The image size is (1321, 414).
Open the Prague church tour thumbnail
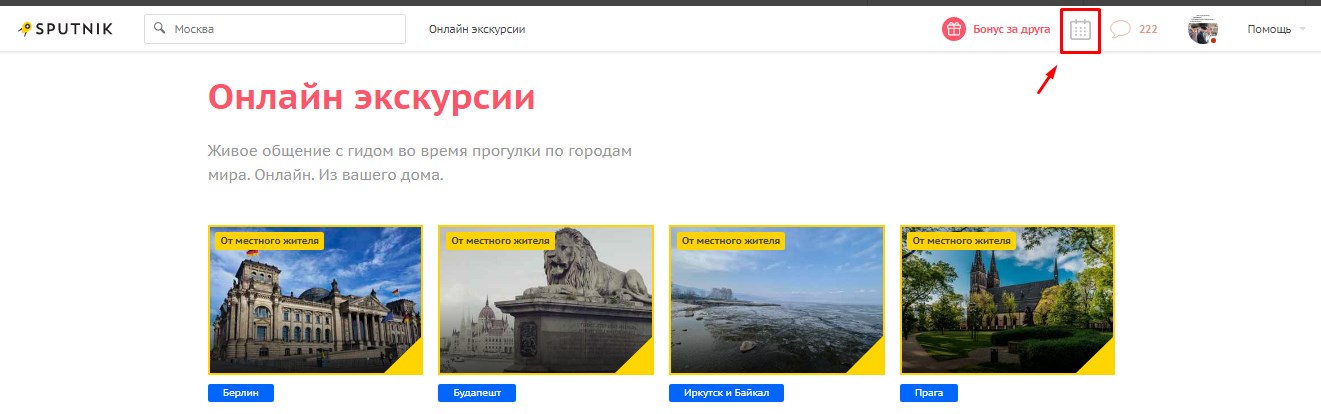(x=1008, y=300)
